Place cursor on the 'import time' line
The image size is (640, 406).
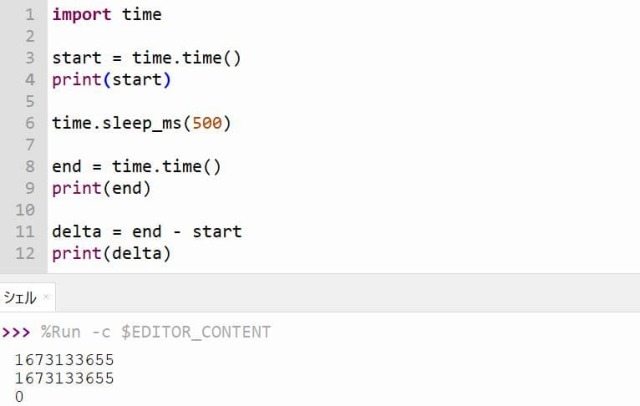[x=107, y=15]
